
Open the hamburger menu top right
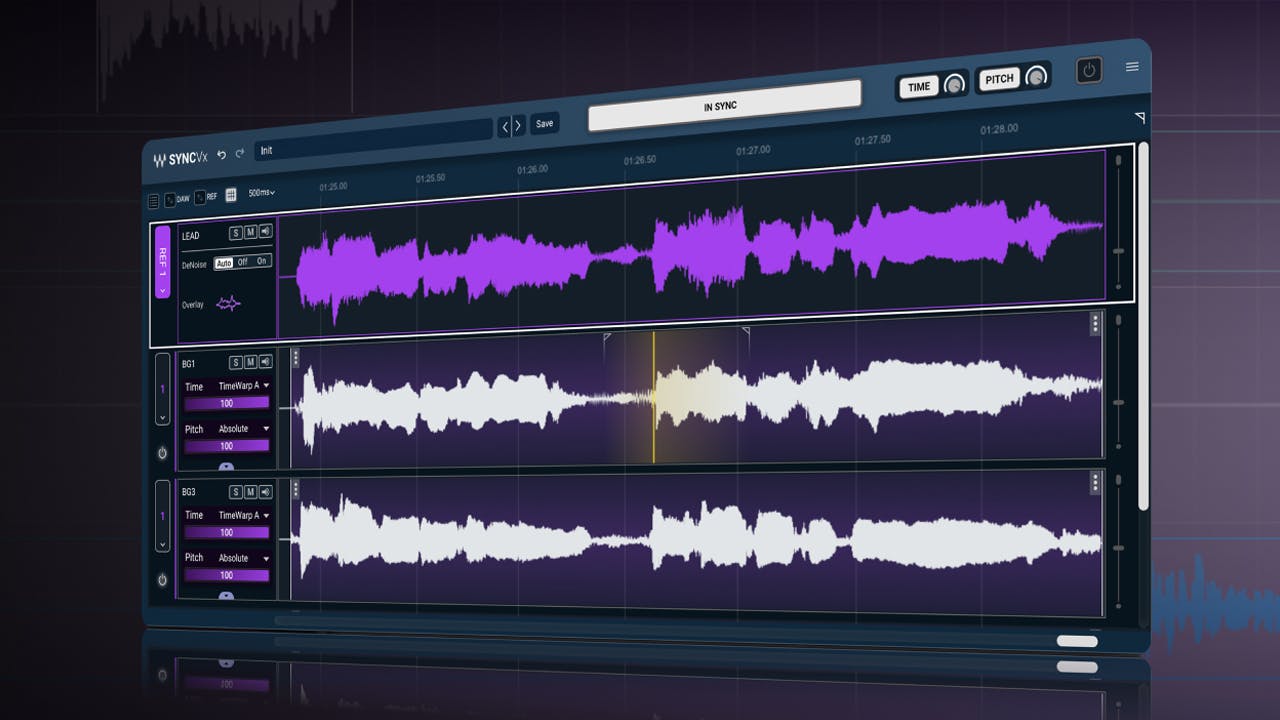(x=1132, y=66)
